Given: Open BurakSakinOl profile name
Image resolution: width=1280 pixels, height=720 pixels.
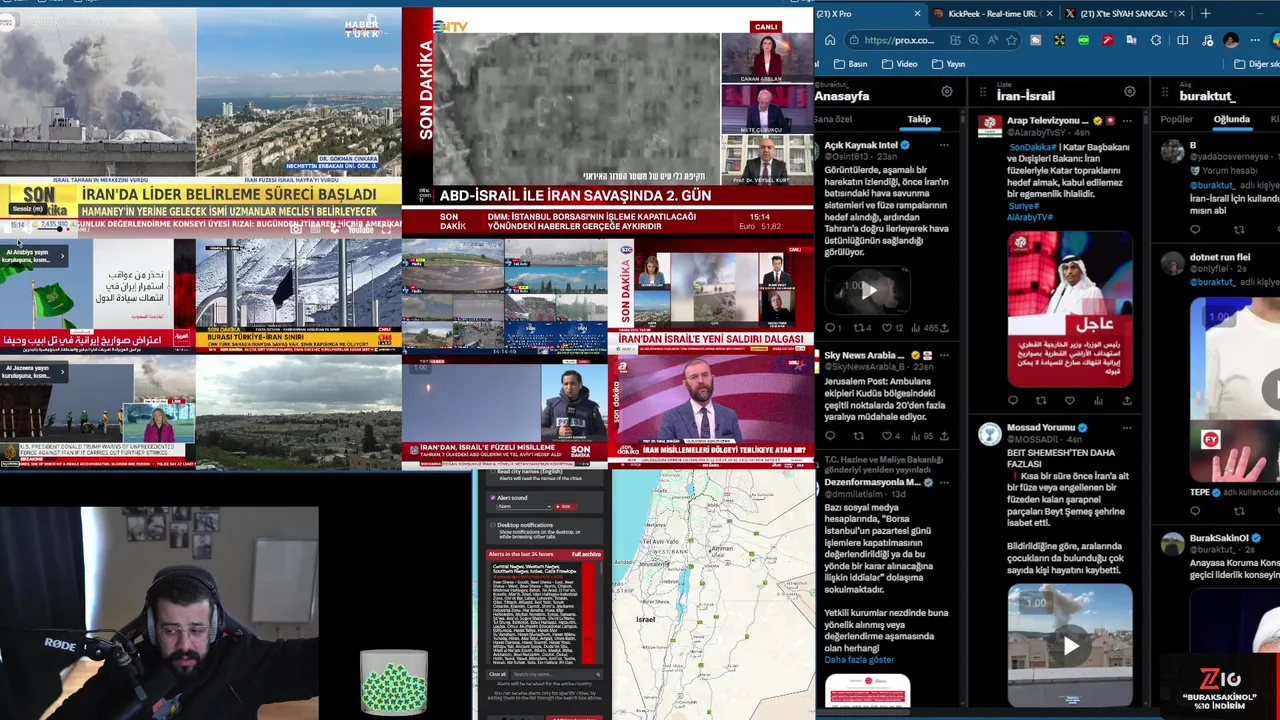Looking at the screenshot, I should (x=1219, y=538).
